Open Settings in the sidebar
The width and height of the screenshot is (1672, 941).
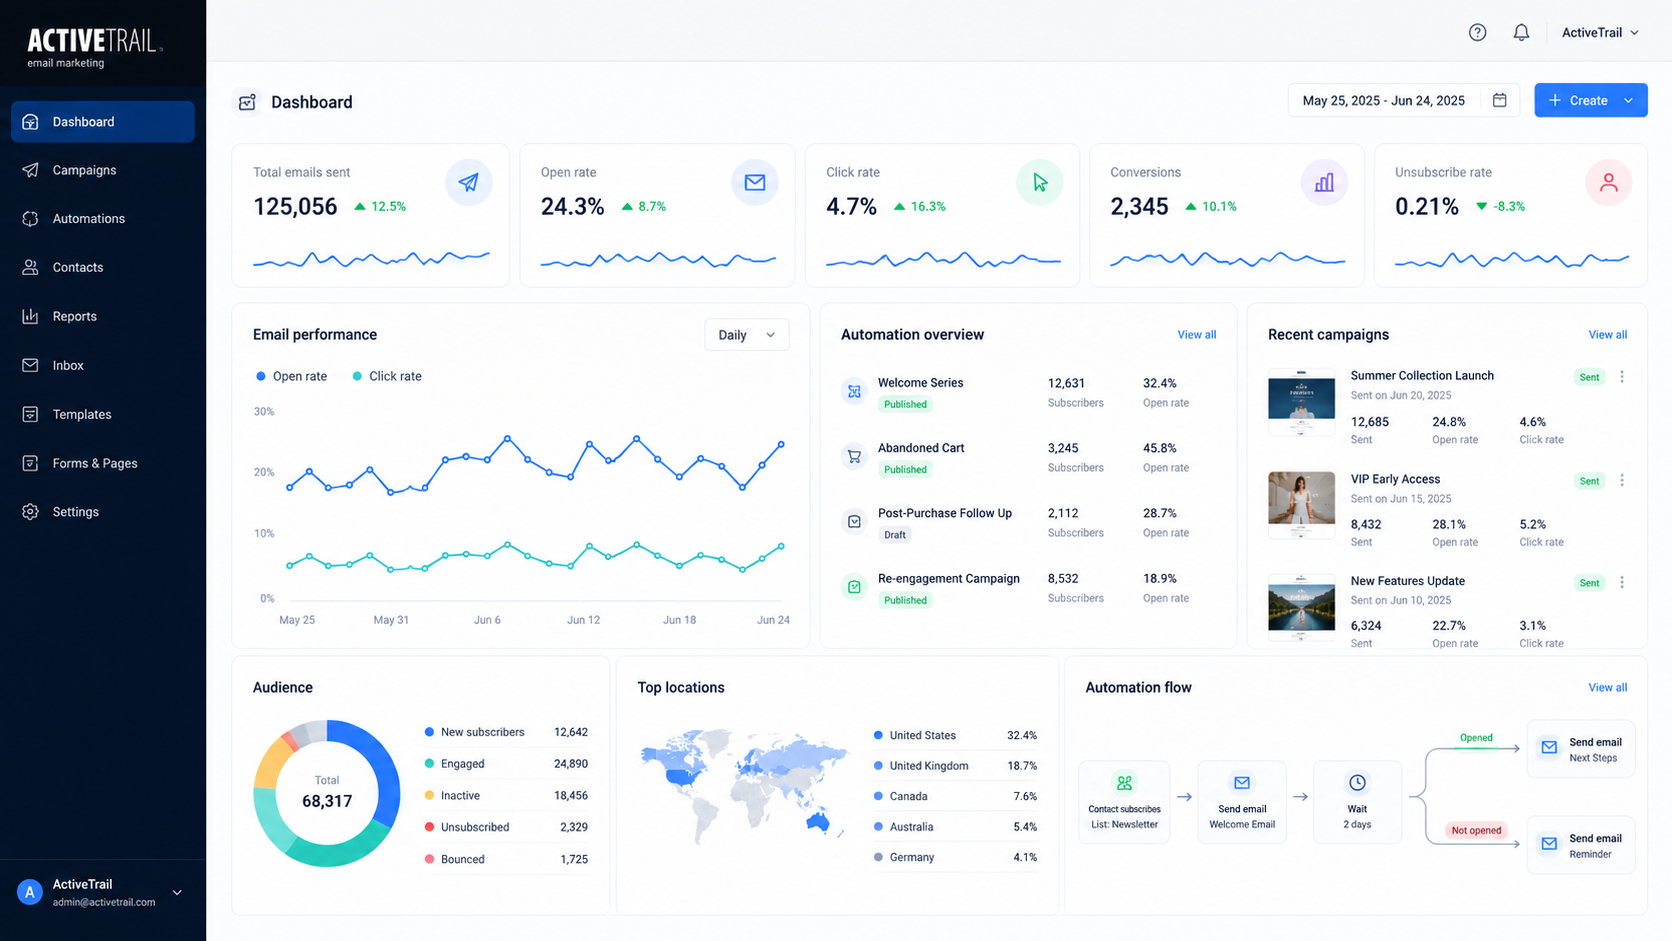pyautogui.click(x=103, y=512)
